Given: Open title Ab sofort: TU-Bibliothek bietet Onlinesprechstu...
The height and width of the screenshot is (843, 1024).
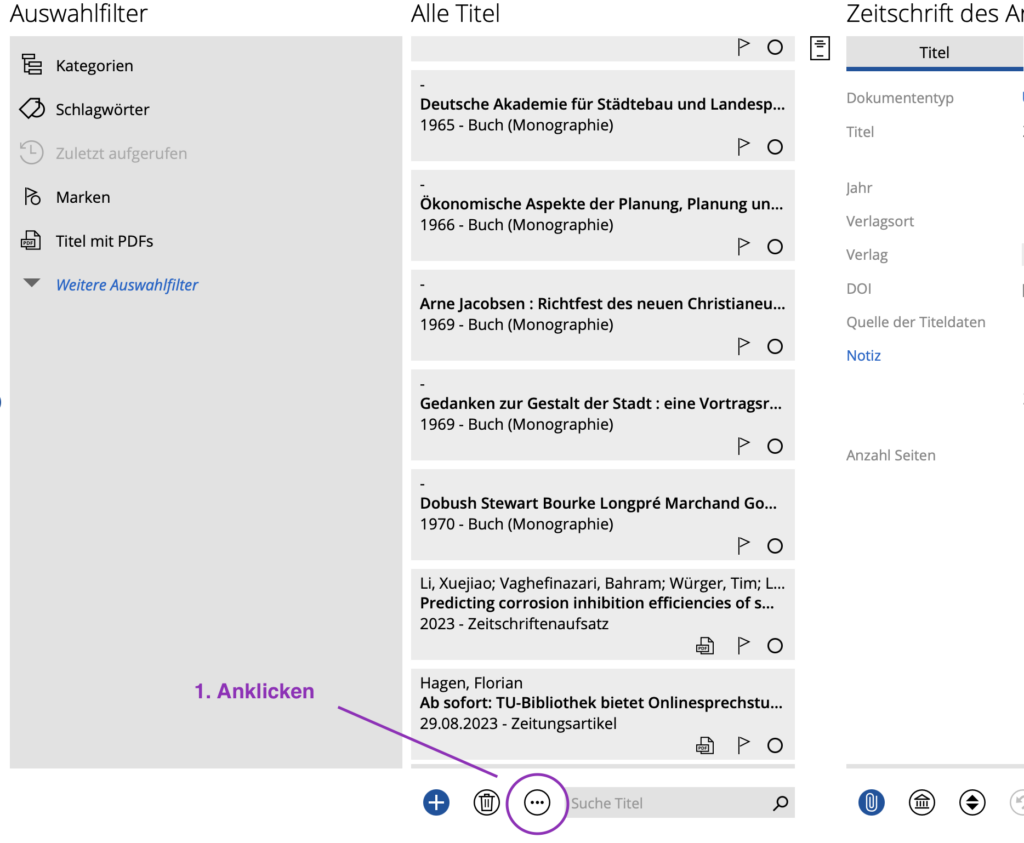Looking at the screenshot, I should [601, 703].
